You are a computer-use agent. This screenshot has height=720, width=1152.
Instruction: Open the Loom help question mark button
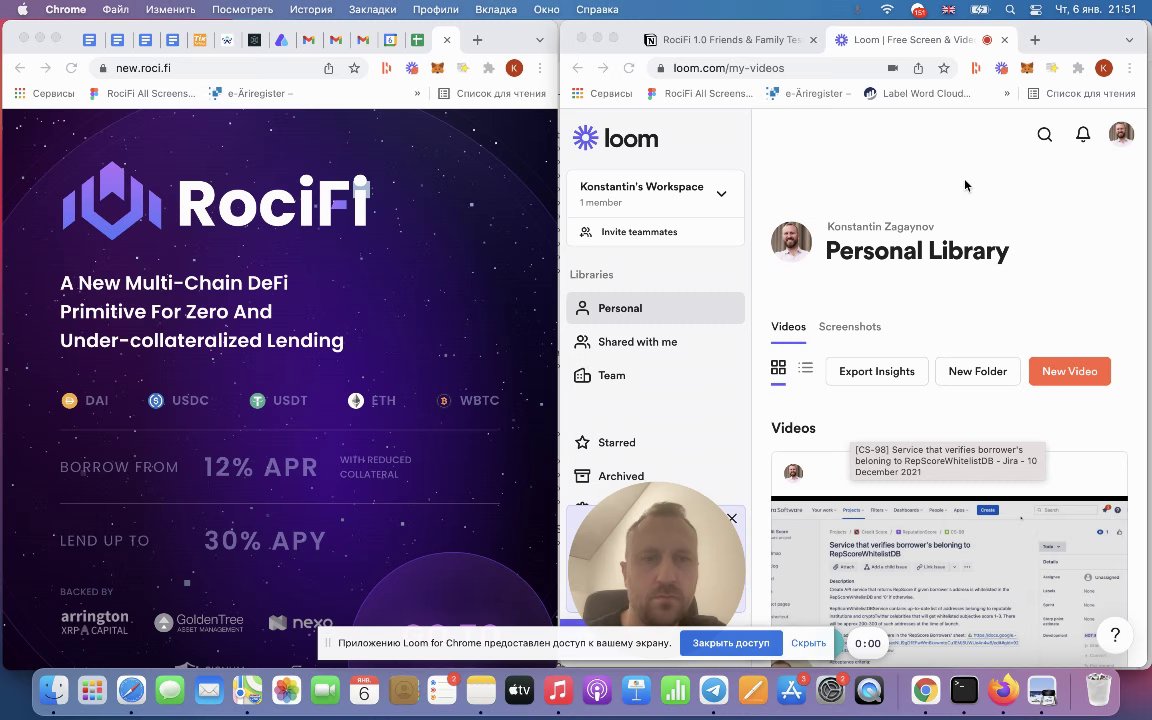[x=1115, y=634]
